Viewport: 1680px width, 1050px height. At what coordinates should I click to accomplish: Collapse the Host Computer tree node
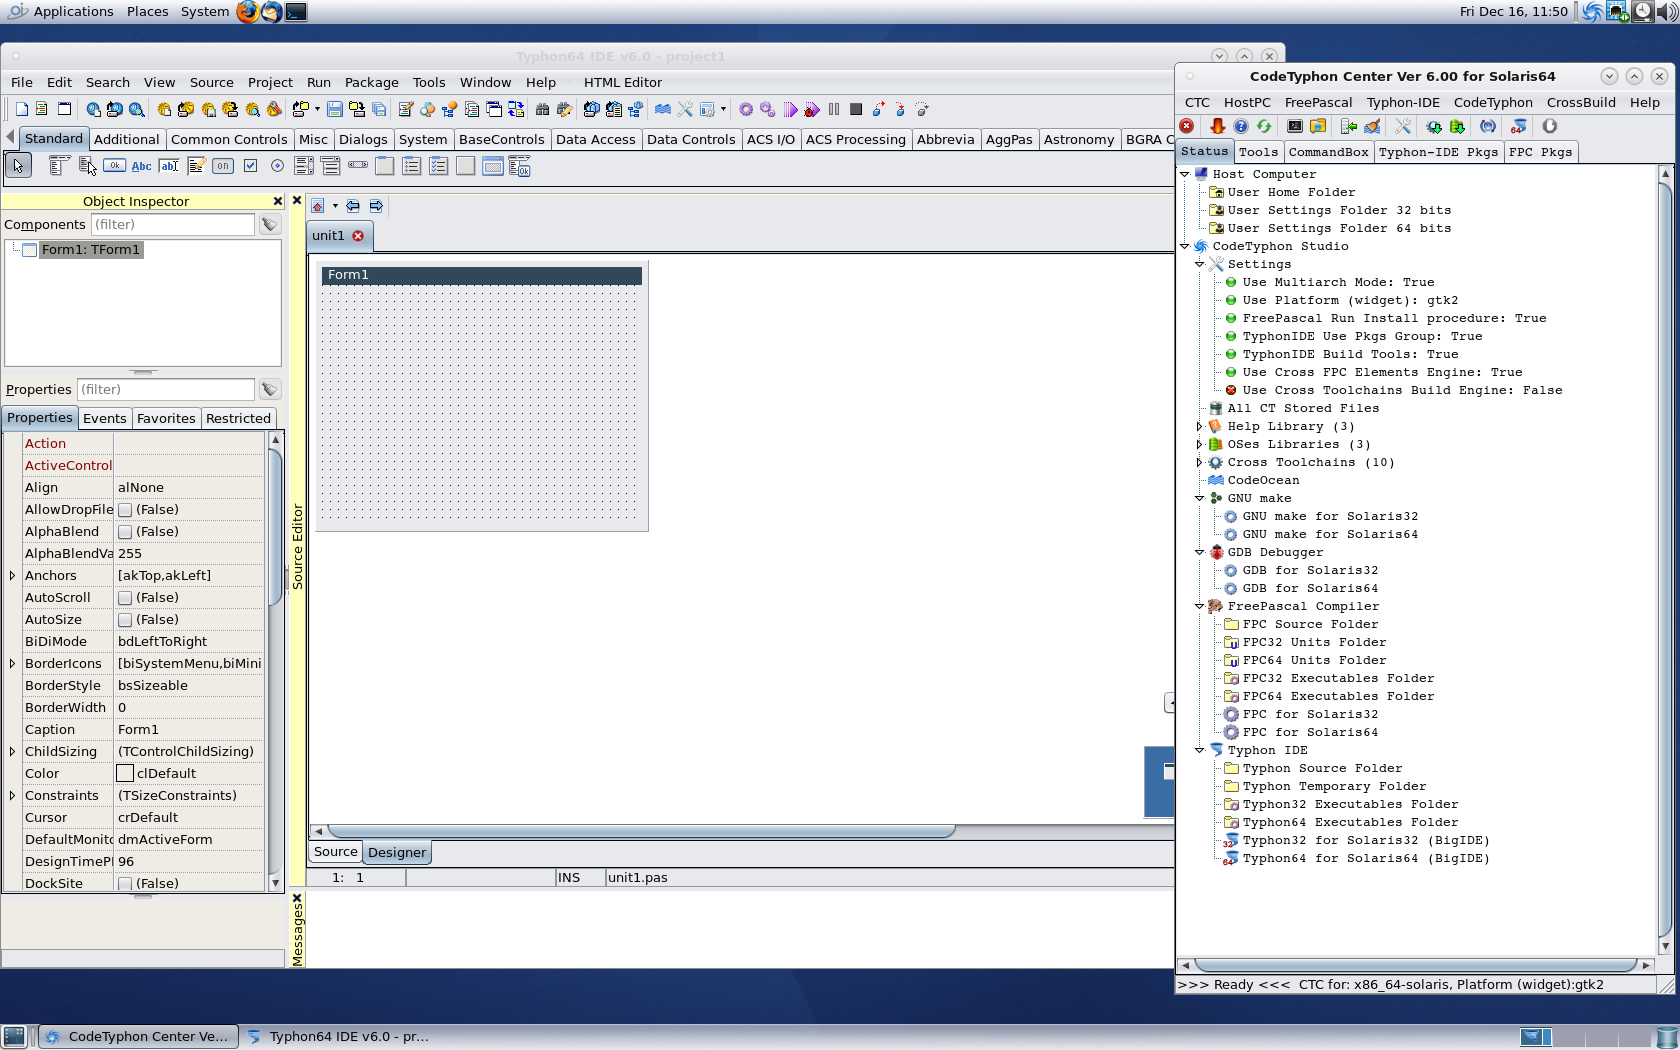tap(1185, 174)
